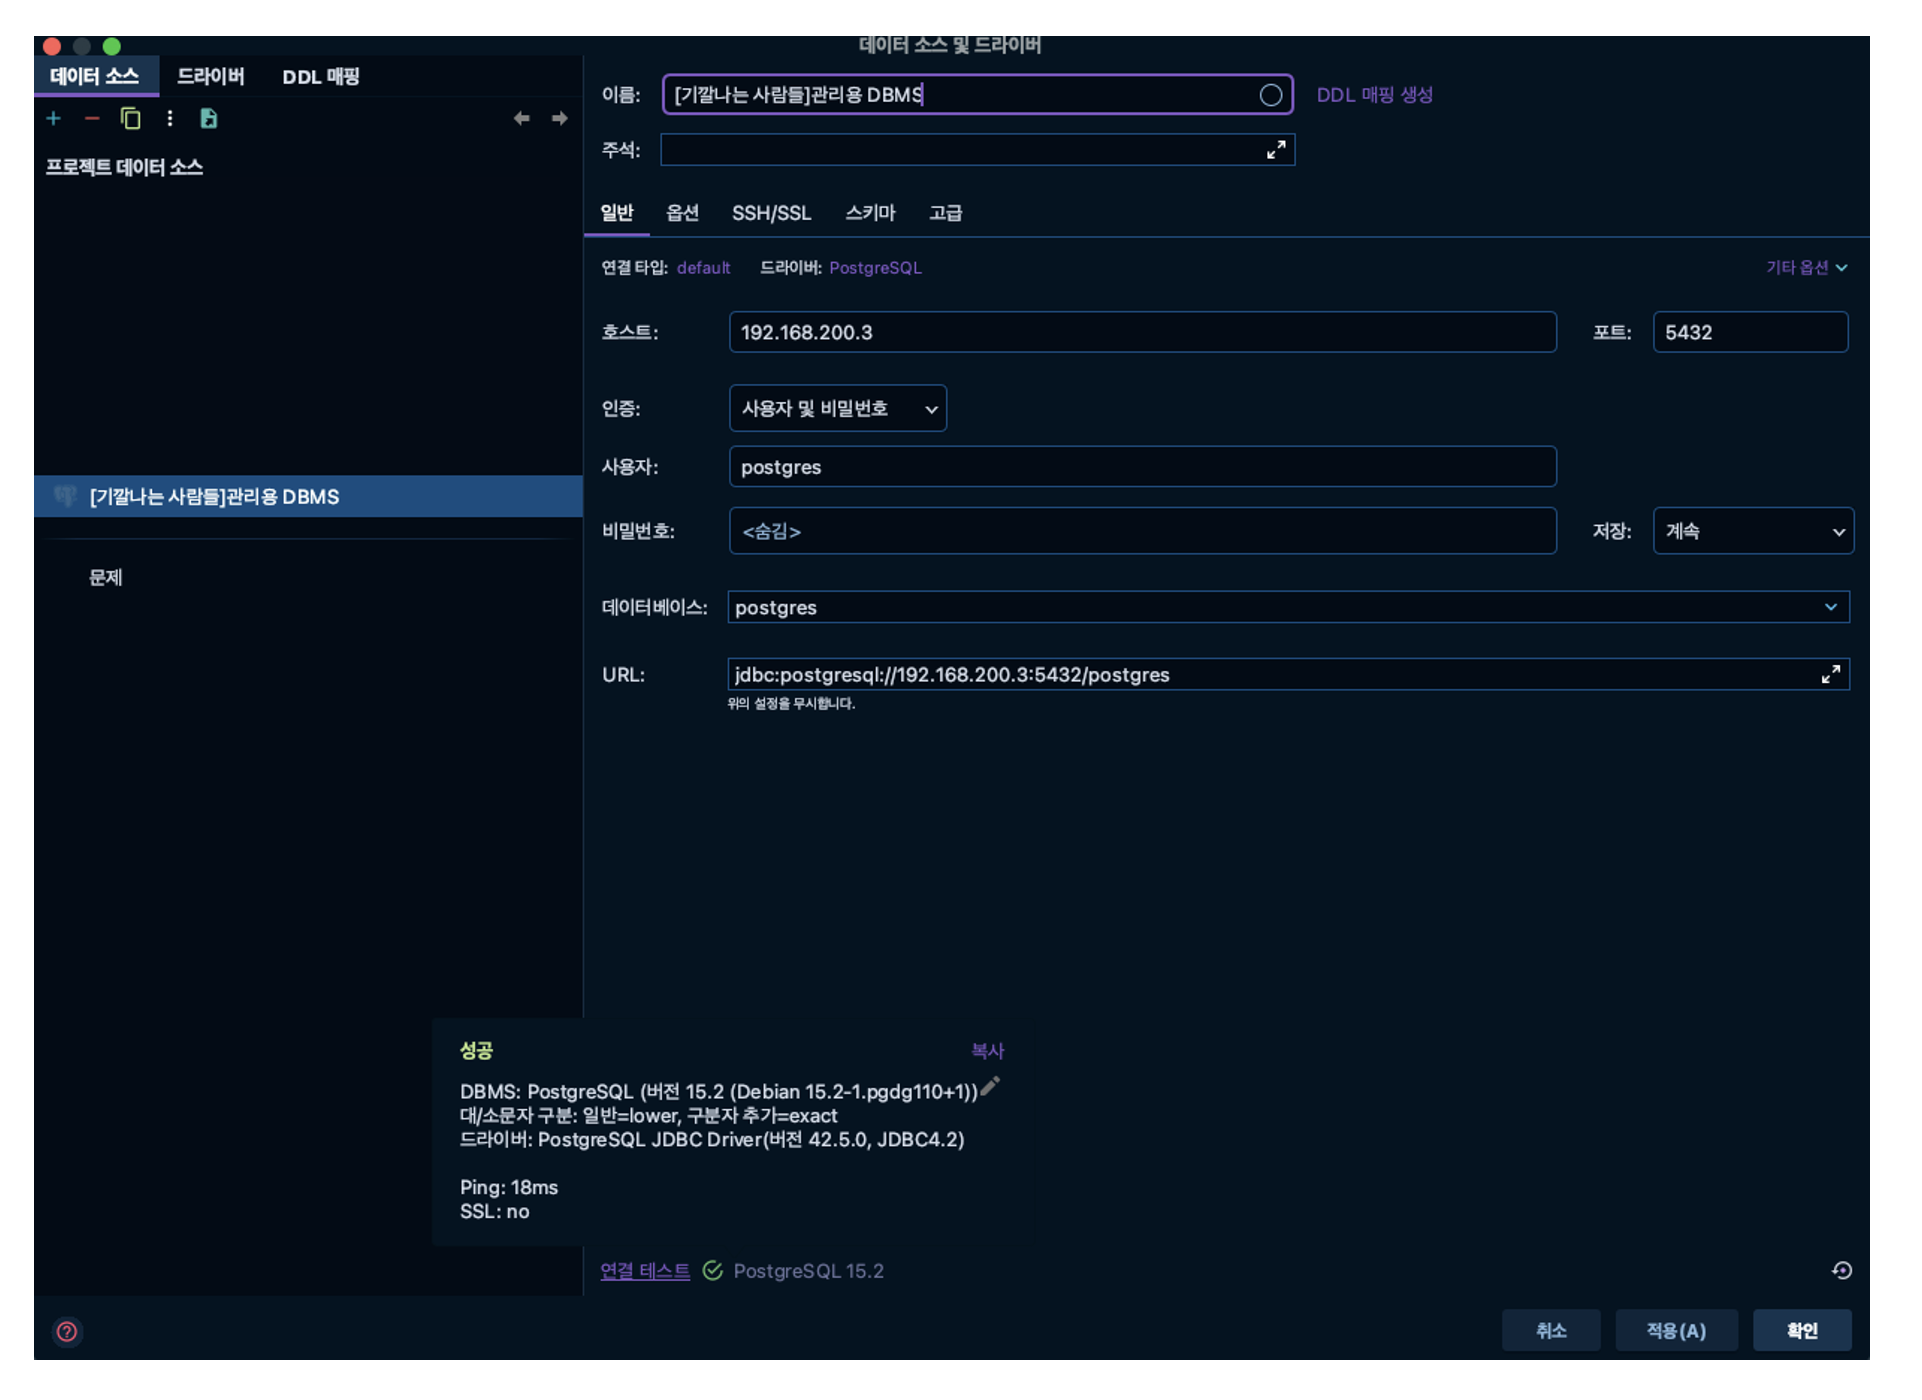This screenshot has width=1922, height=1400.
Task: Click the revert changes icon at bottom right
Action: pyautogui.click(x=1841, y=1270)
